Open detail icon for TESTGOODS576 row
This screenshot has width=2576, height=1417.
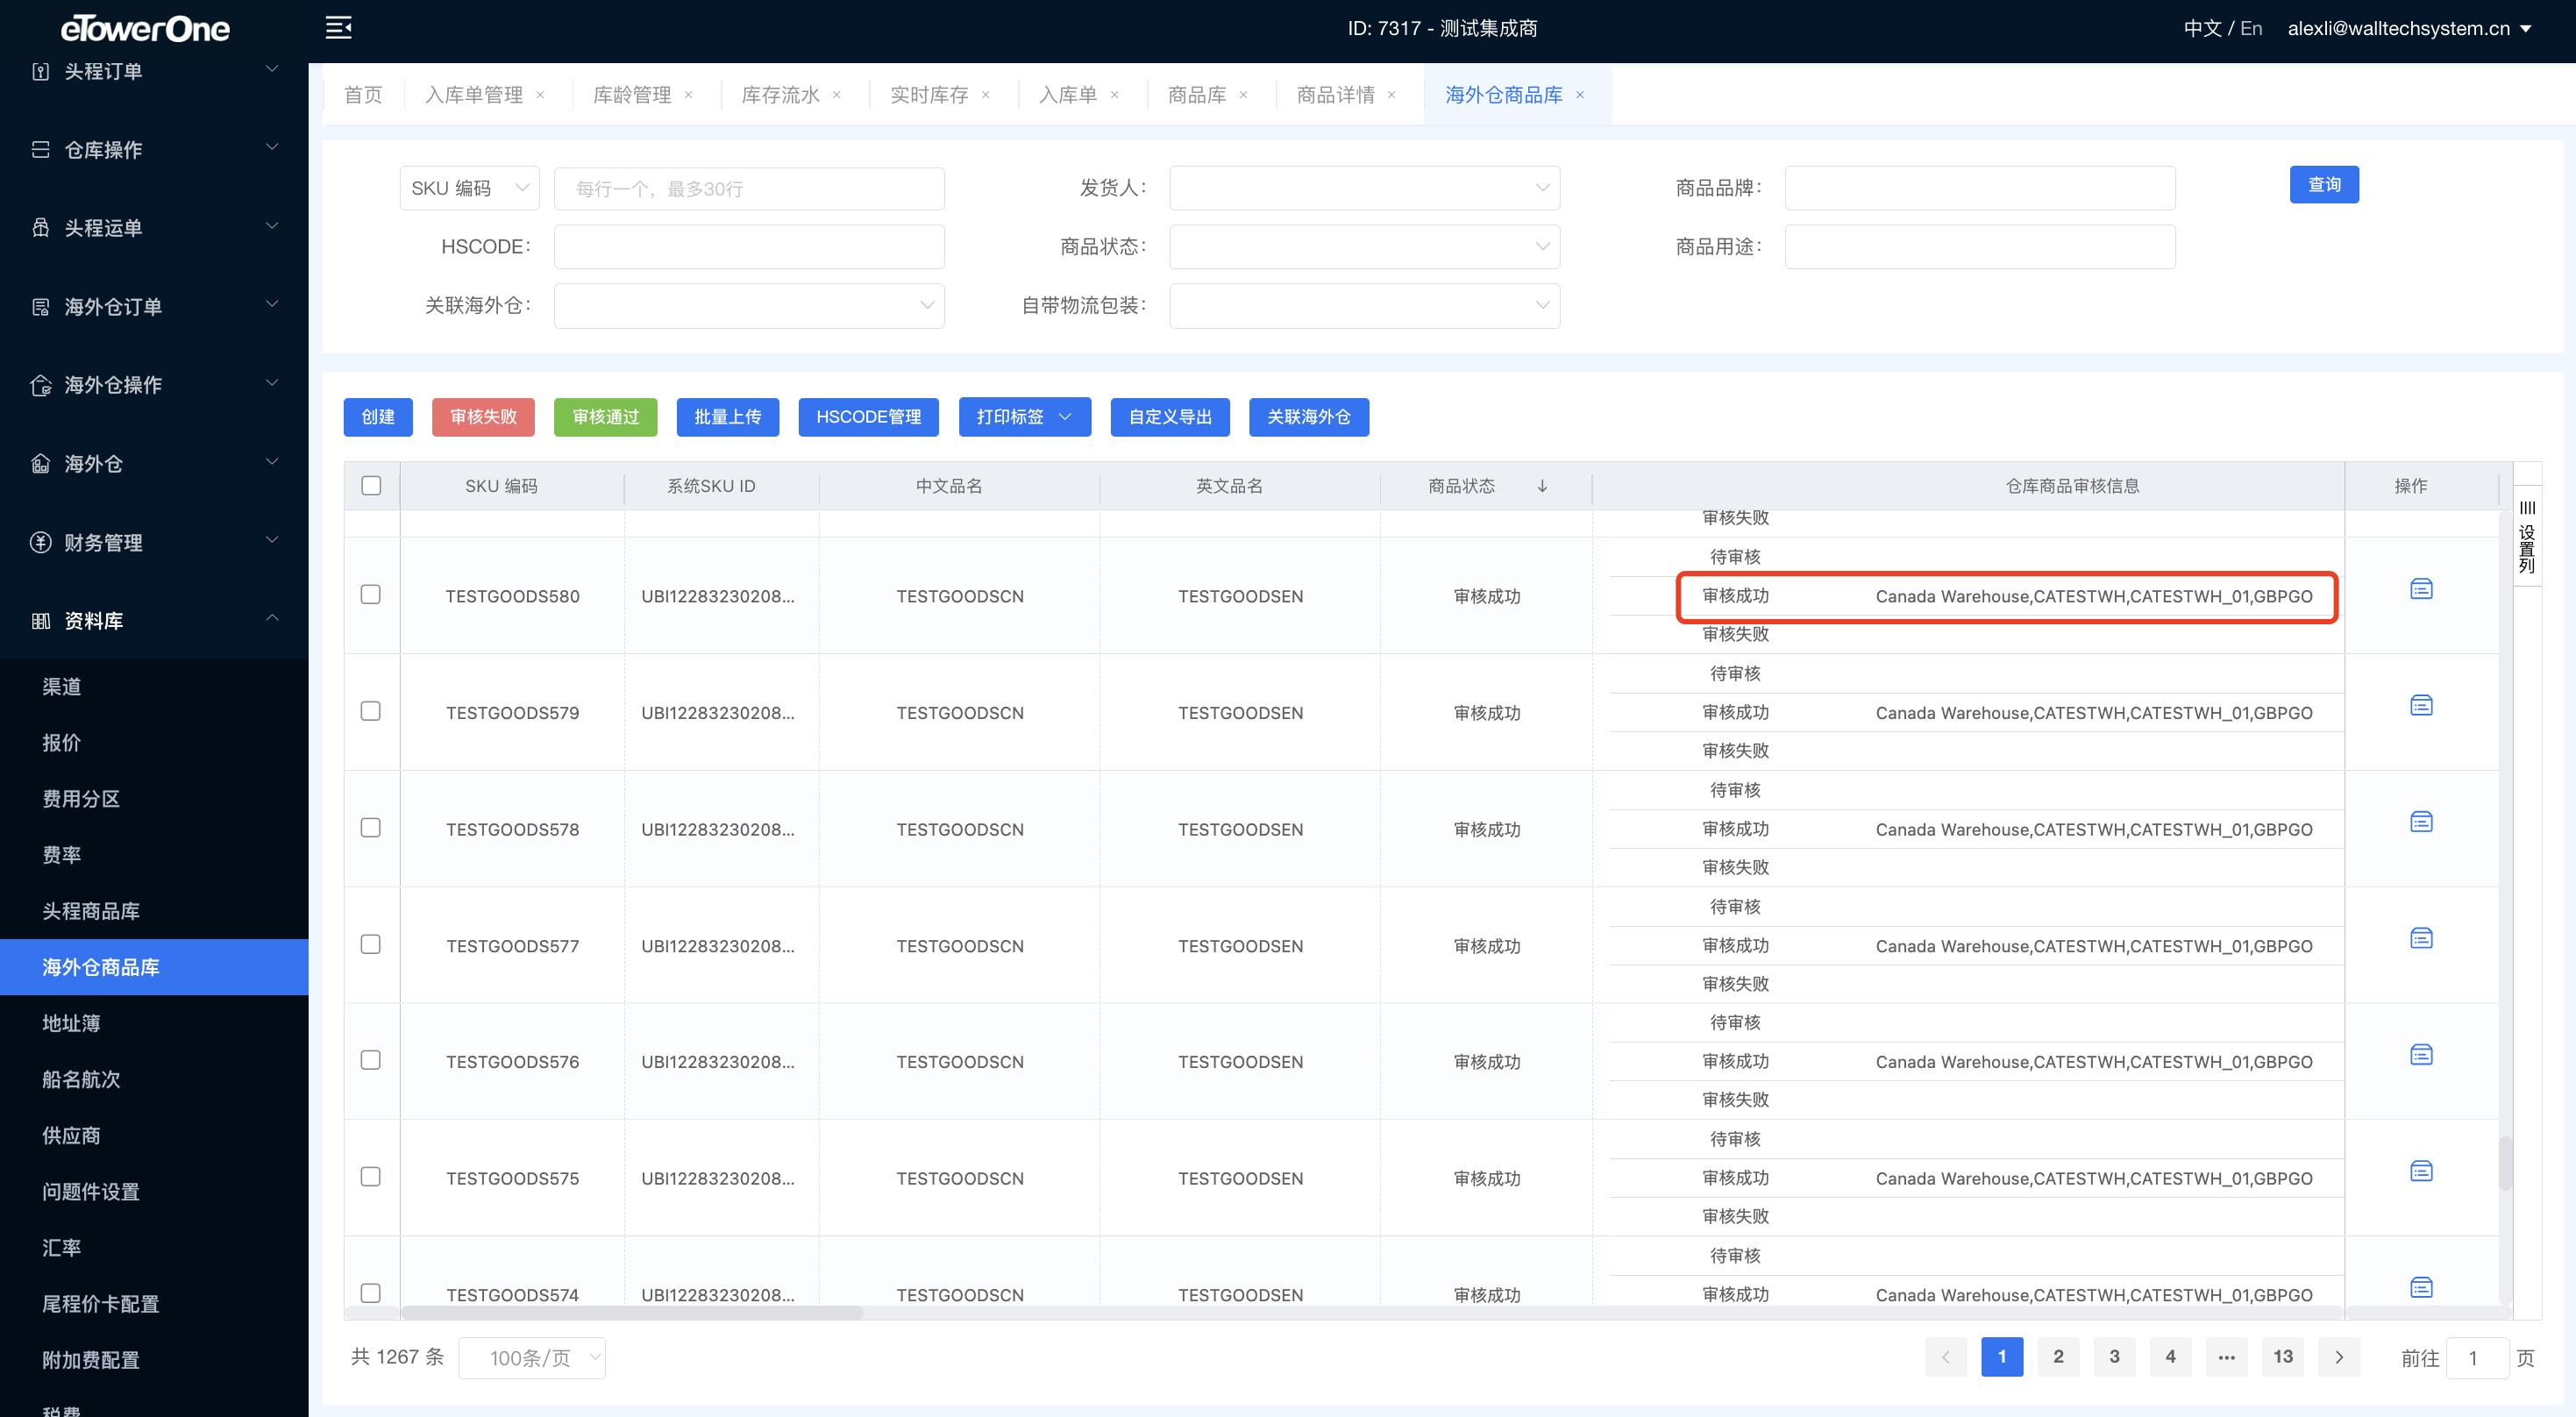point(2420,1055)
